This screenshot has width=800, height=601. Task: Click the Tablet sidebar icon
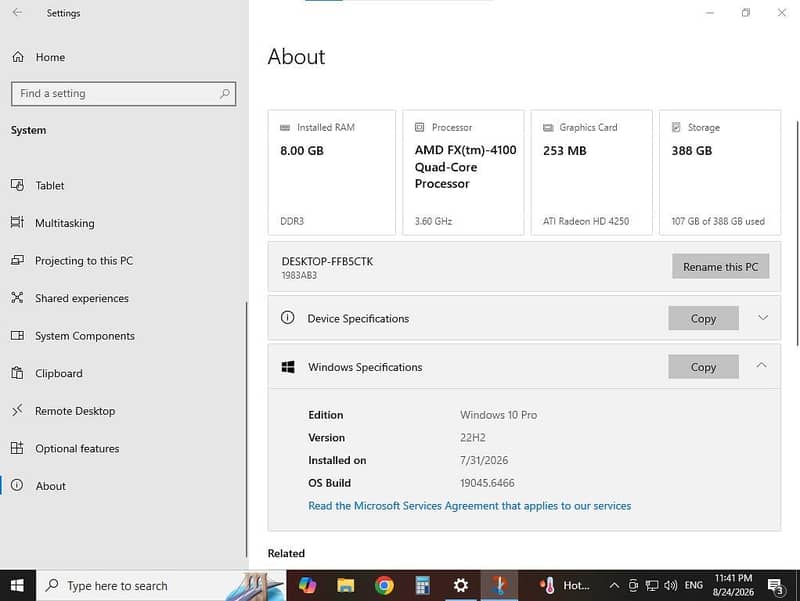tap(17, 185)
